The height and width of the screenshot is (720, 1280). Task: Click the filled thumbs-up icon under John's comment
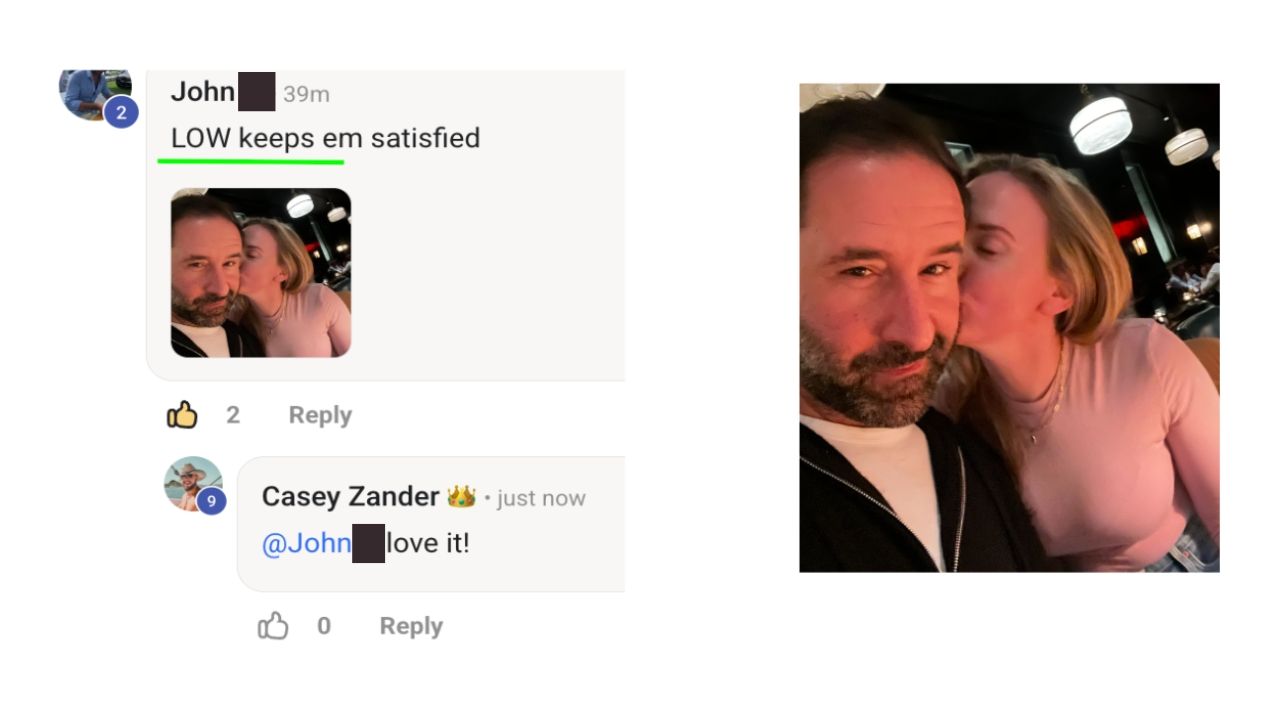[182, 415]
